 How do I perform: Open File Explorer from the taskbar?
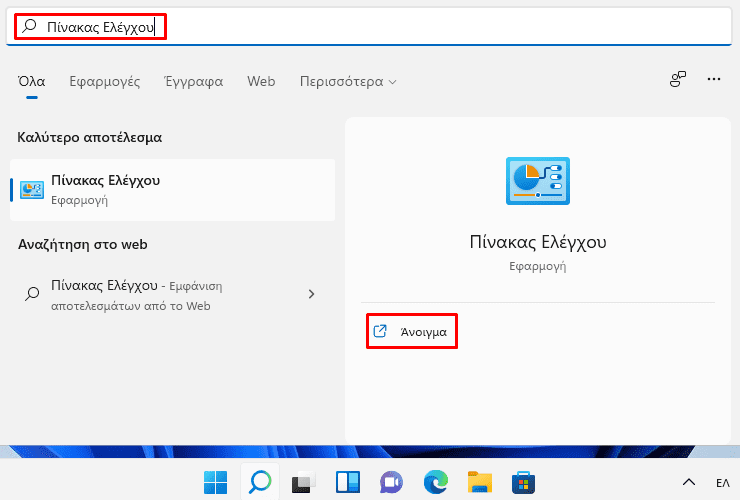(480, 483)
